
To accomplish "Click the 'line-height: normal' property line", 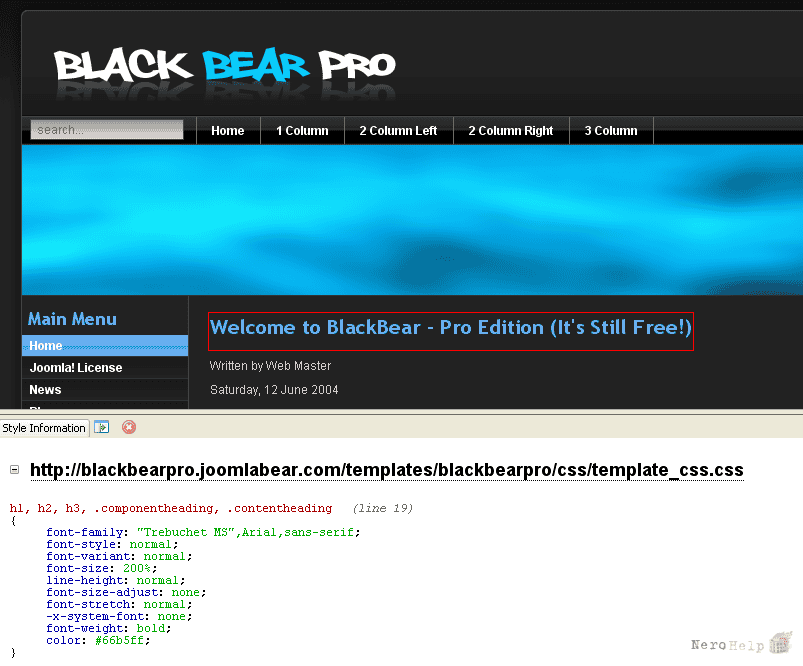I will click(x=116, y=580).
